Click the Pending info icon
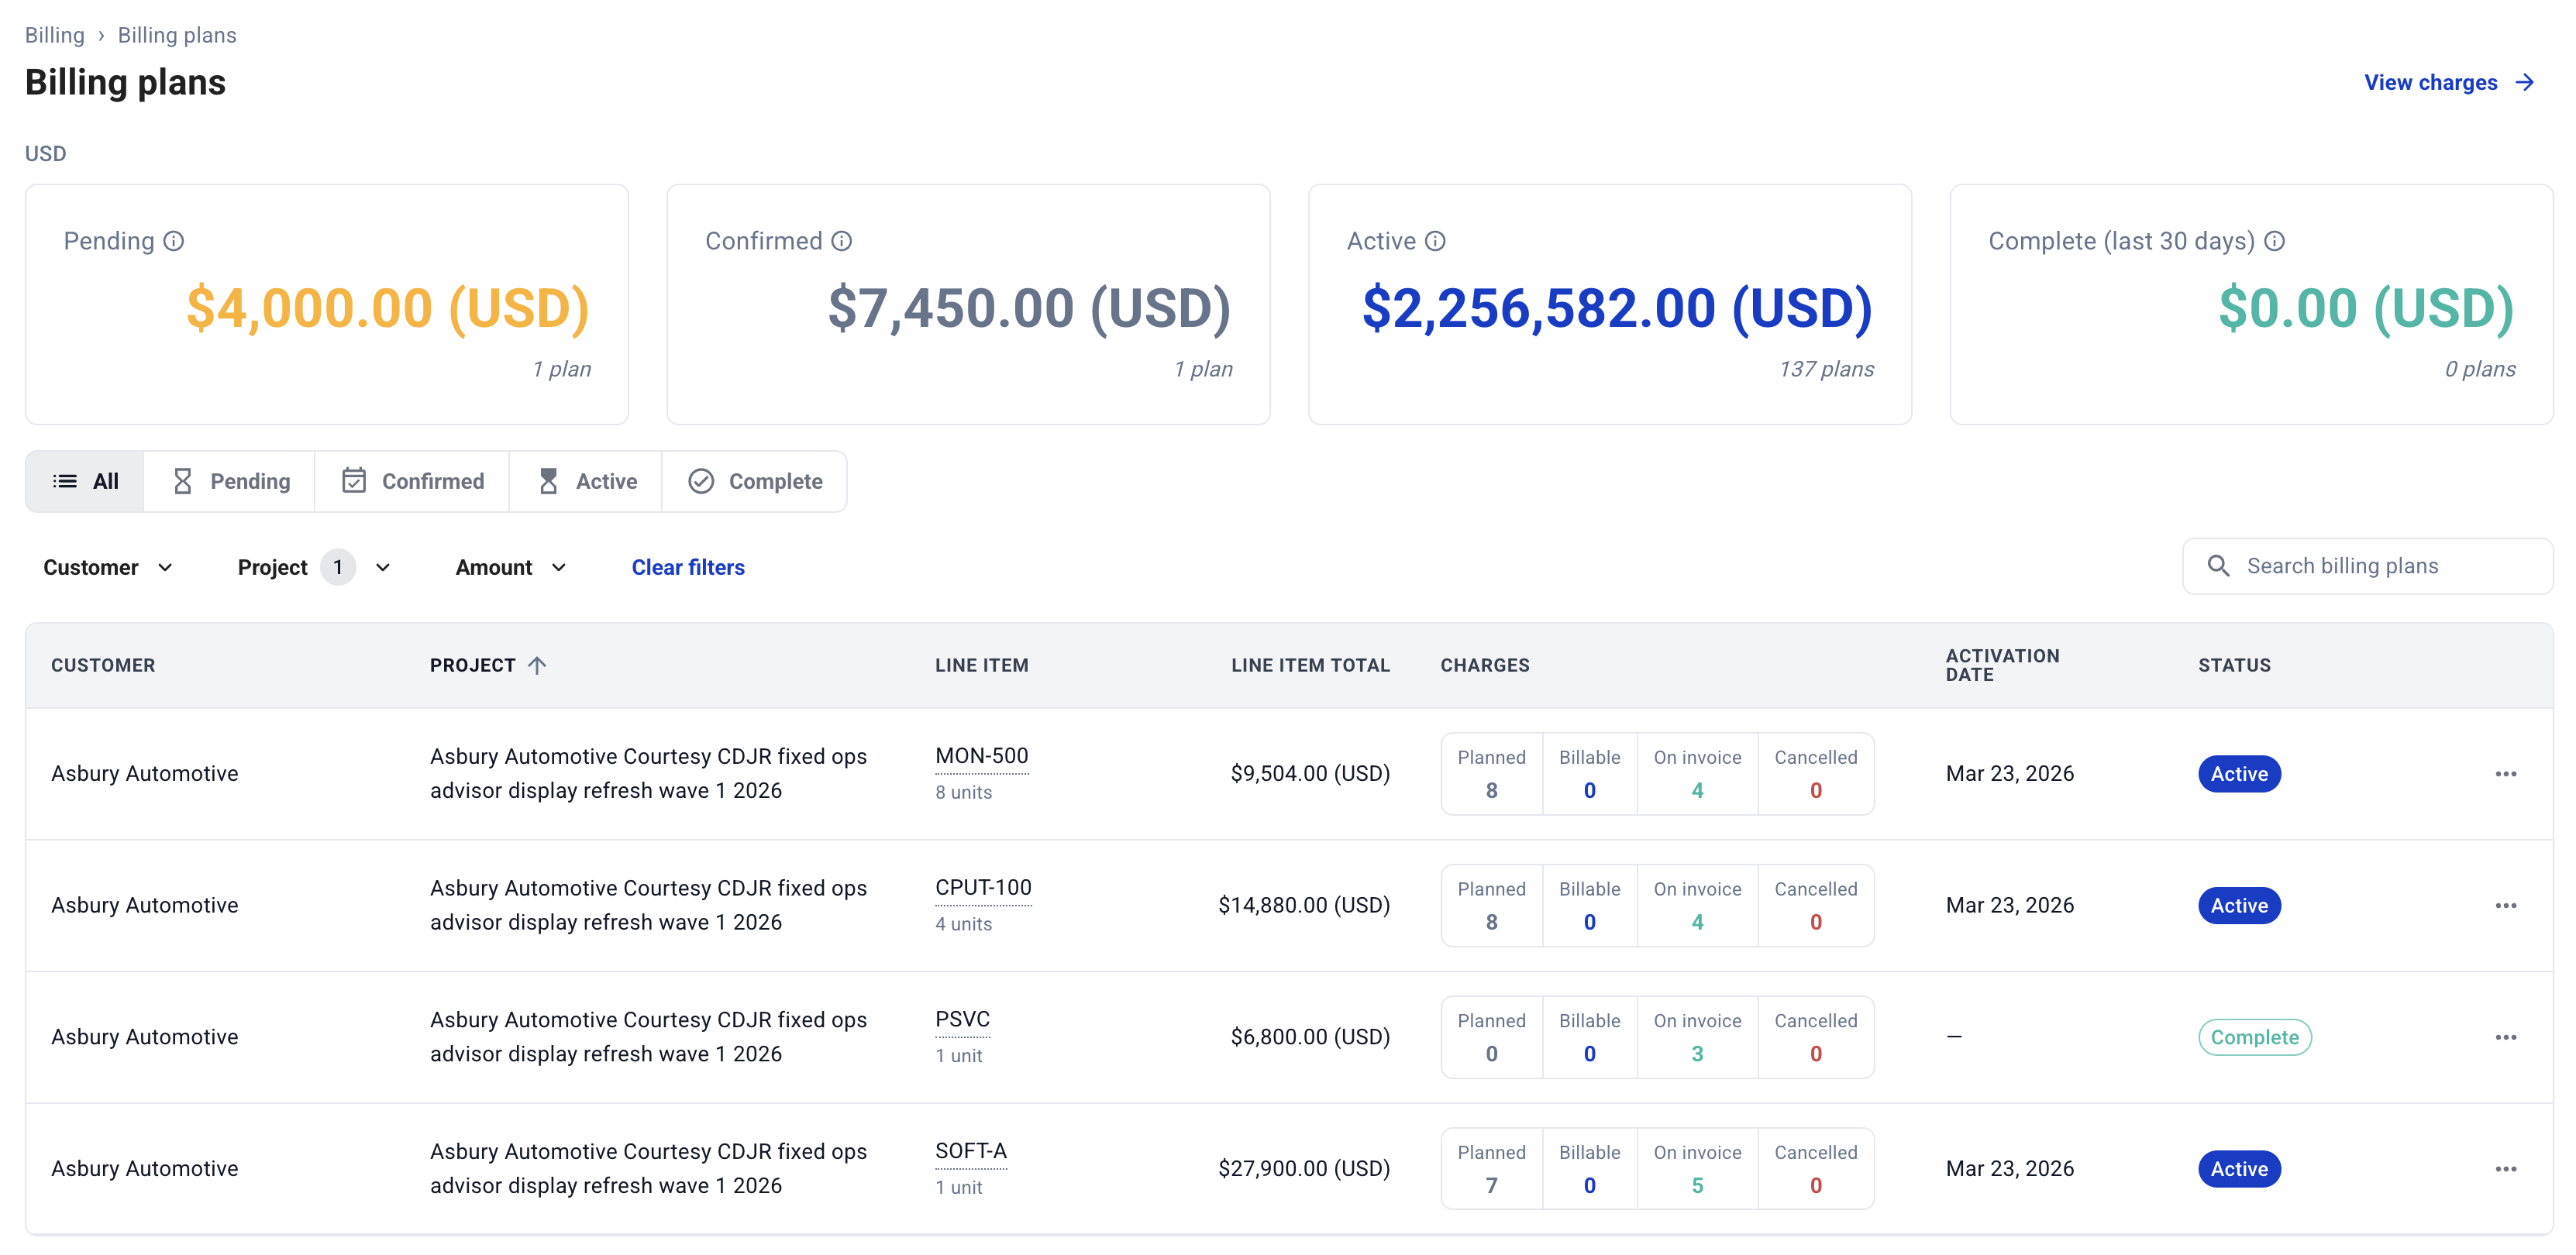Viewport: 2576px width, 1255px height. (x=174, y=241)
